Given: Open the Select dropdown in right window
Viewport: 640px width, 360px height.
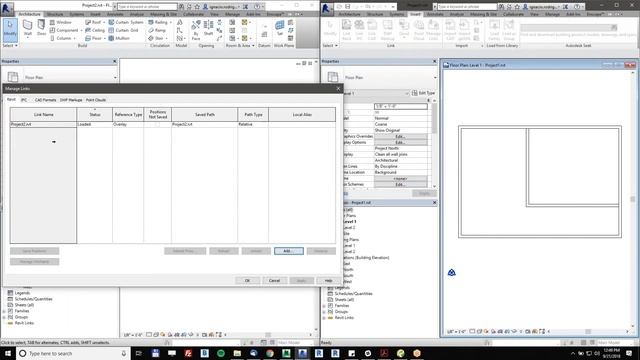Looking at the screenshot, I should (x=330, y=46).
